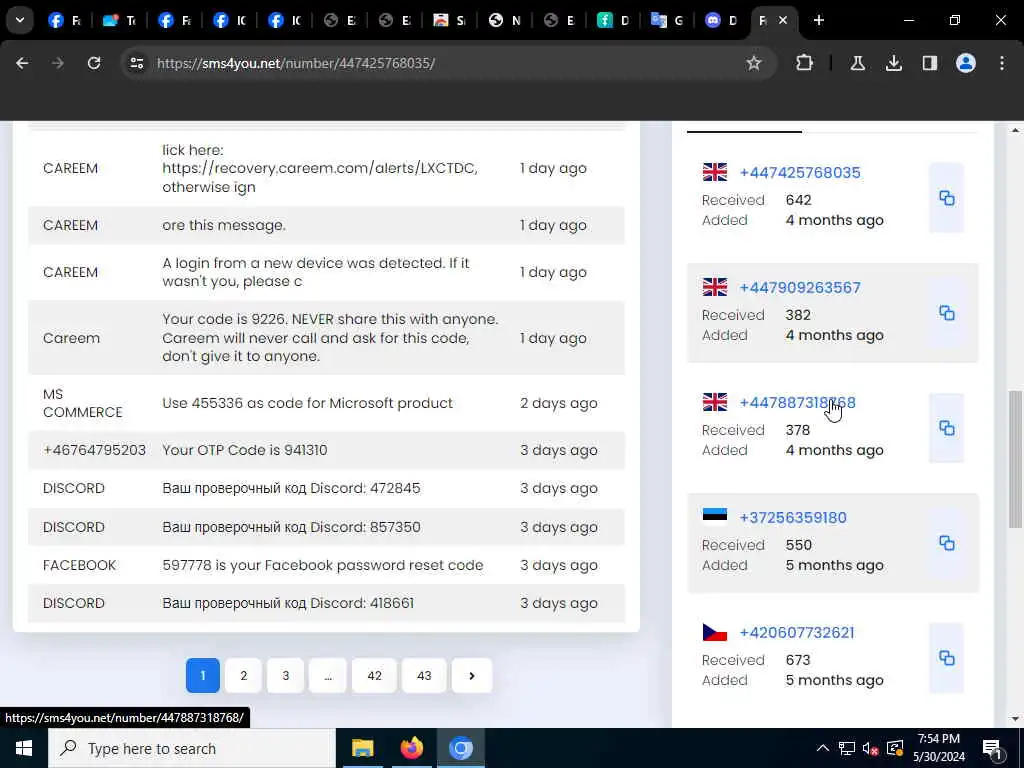The image size is (1024, 768).
Task: Copy the number +447425768035
Action: [946, 198]
